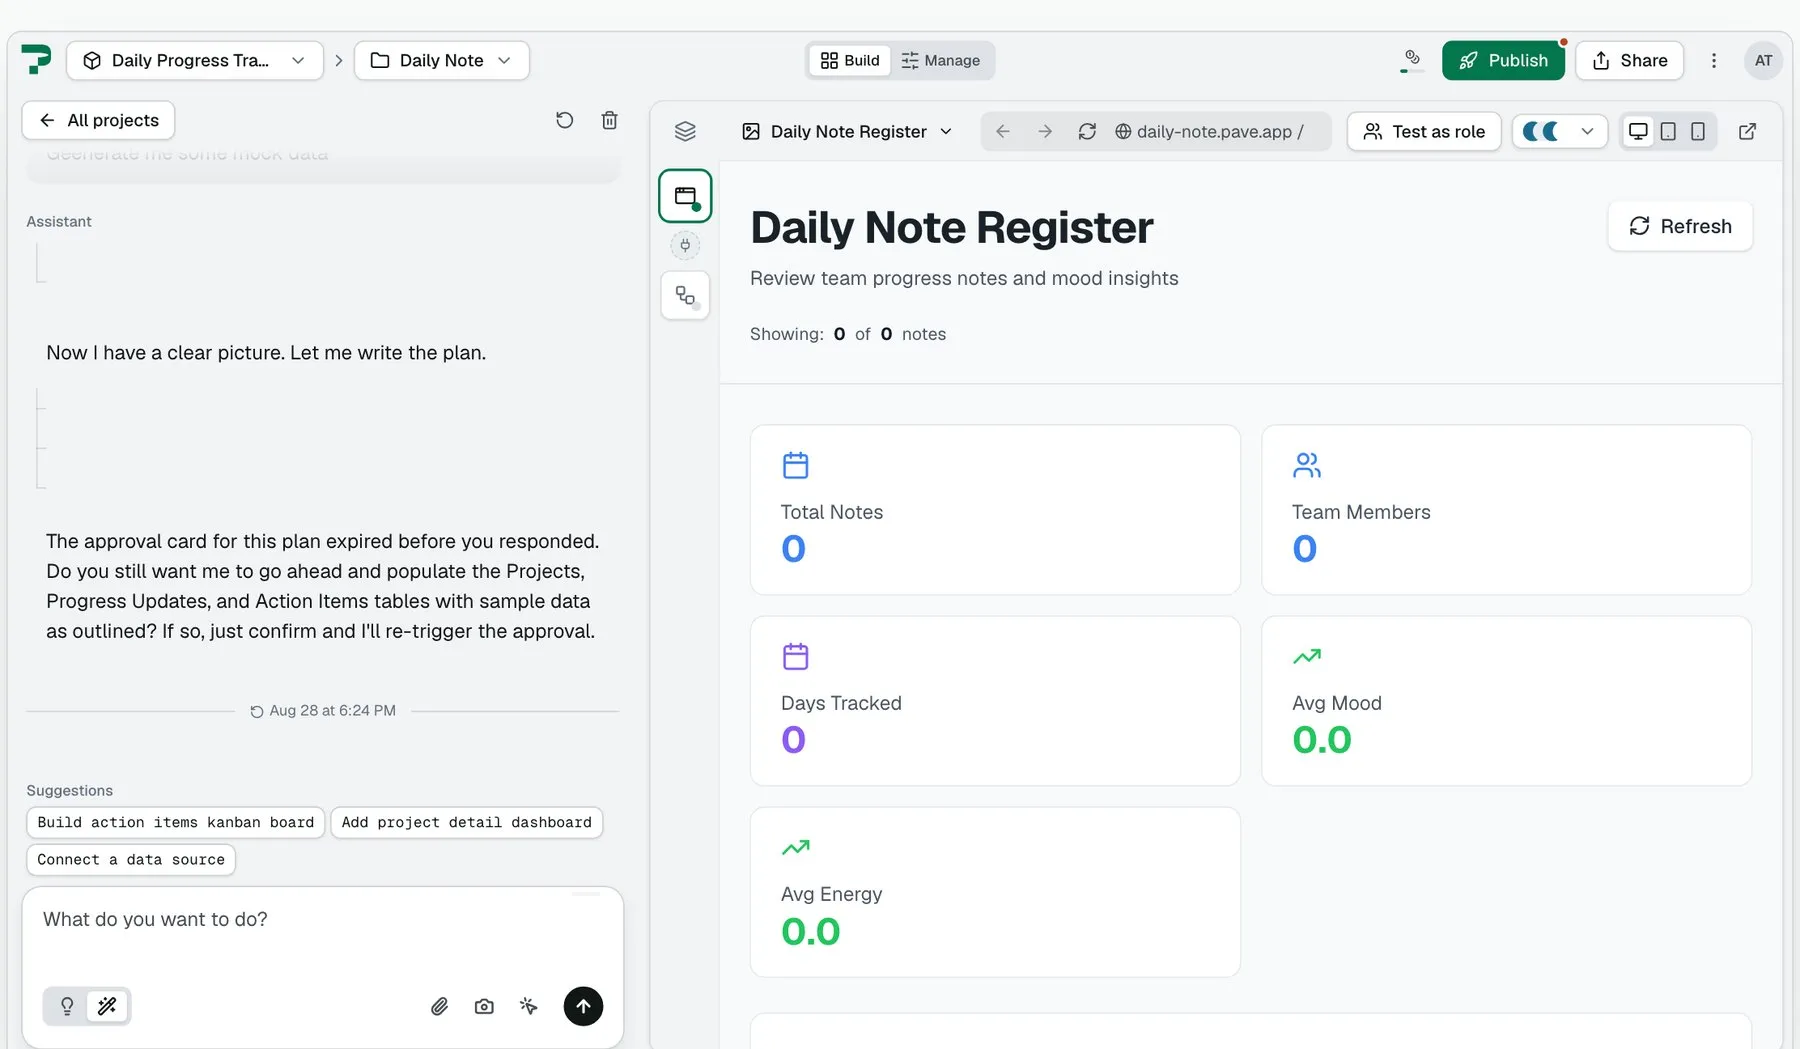Activate element picker cursor icon
Screen dimensions: 1800x1049
point(529,1006)
